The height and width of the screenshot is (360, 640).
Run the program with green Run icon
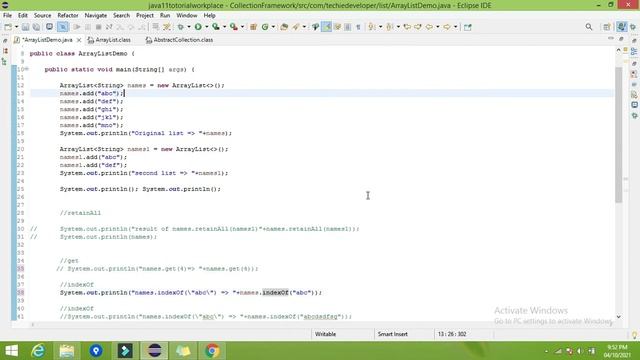click(198, 27)
